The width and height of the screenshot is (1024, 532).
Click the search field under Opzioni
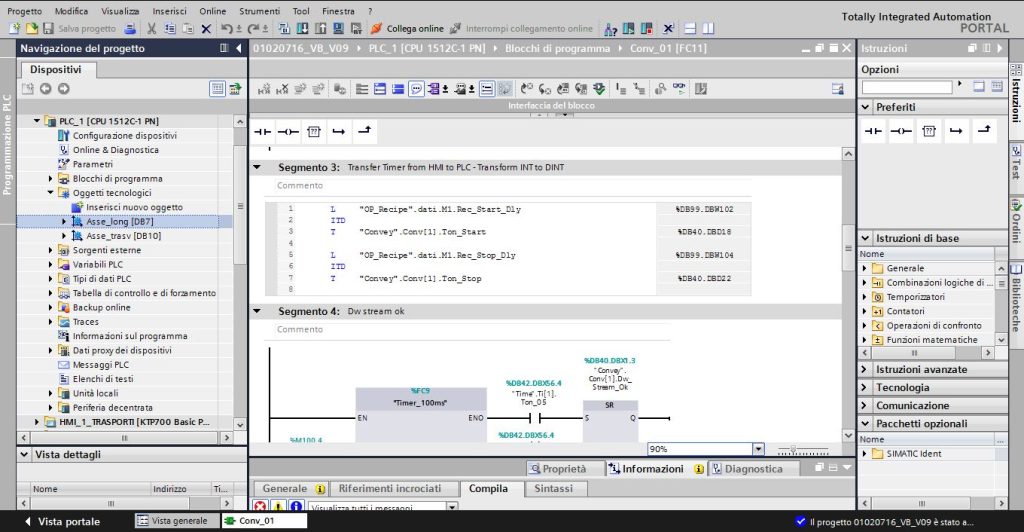[907, 87]
